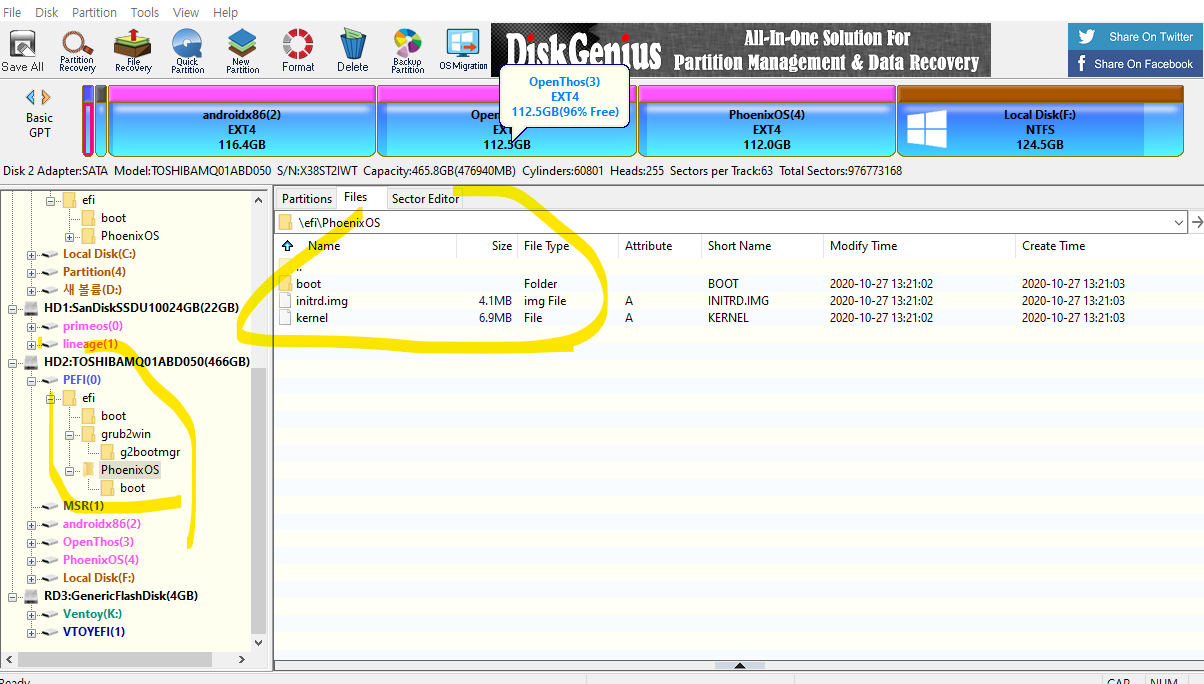
Task: Select the PEFI(0) partition in the tree
Action: [x=82, y=380]
